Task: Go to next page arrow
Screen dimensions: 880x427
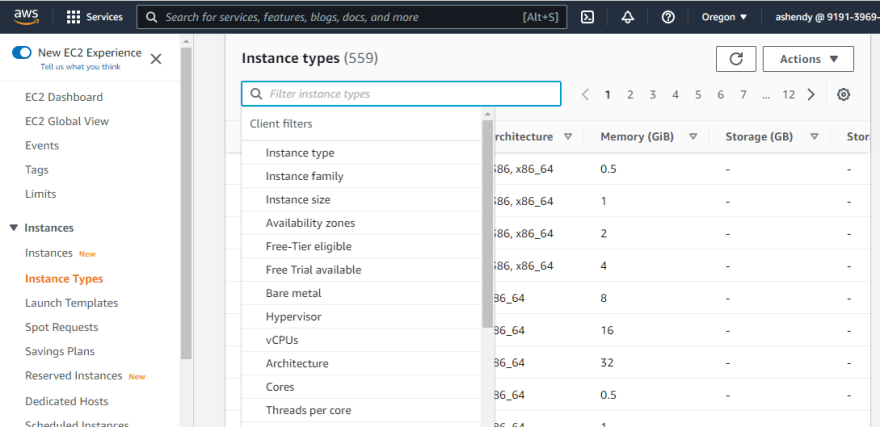Action: coord(810,94)
